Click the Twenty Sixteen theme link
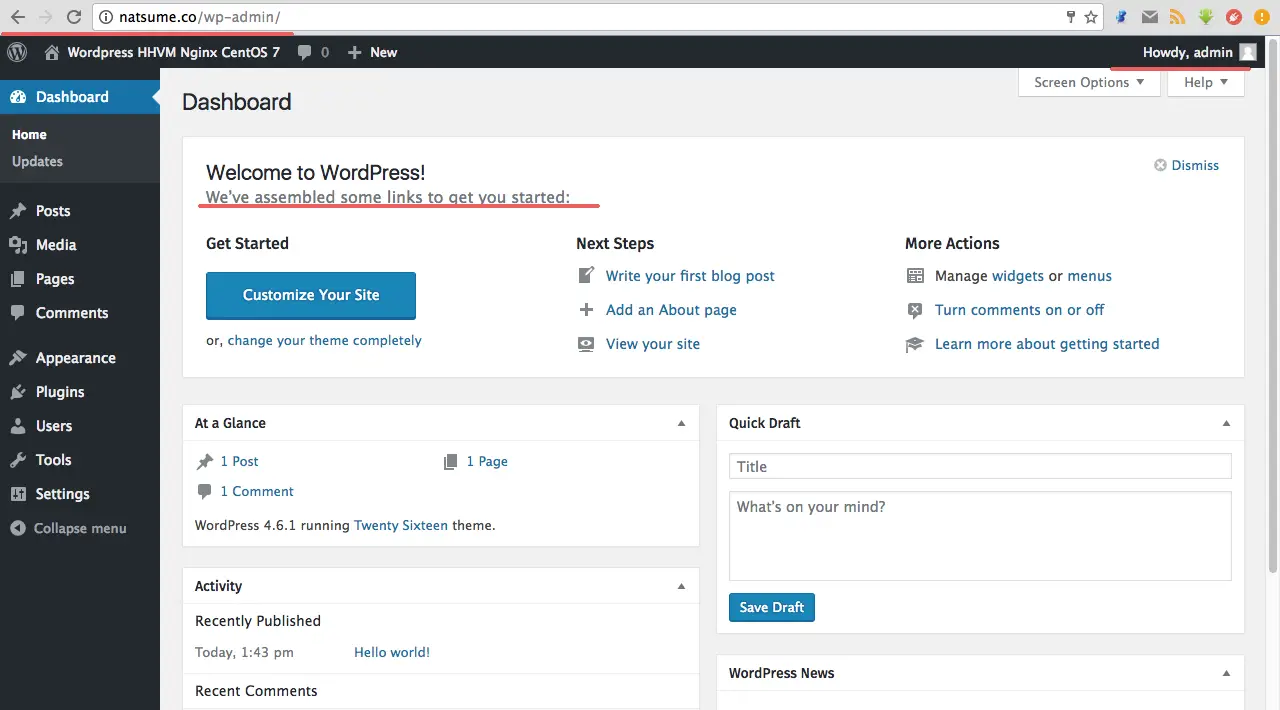 pos(401,525)
